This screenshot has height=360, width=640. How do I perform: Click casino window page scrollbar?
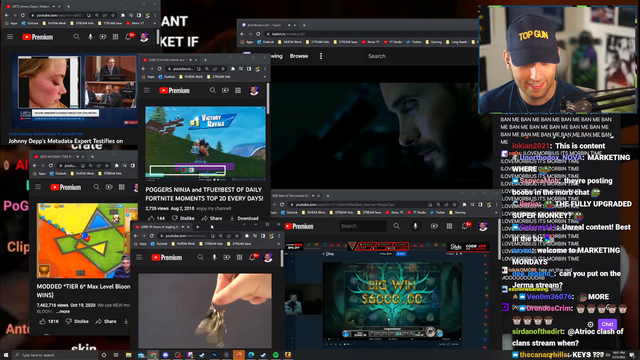(x=499, y=240)
